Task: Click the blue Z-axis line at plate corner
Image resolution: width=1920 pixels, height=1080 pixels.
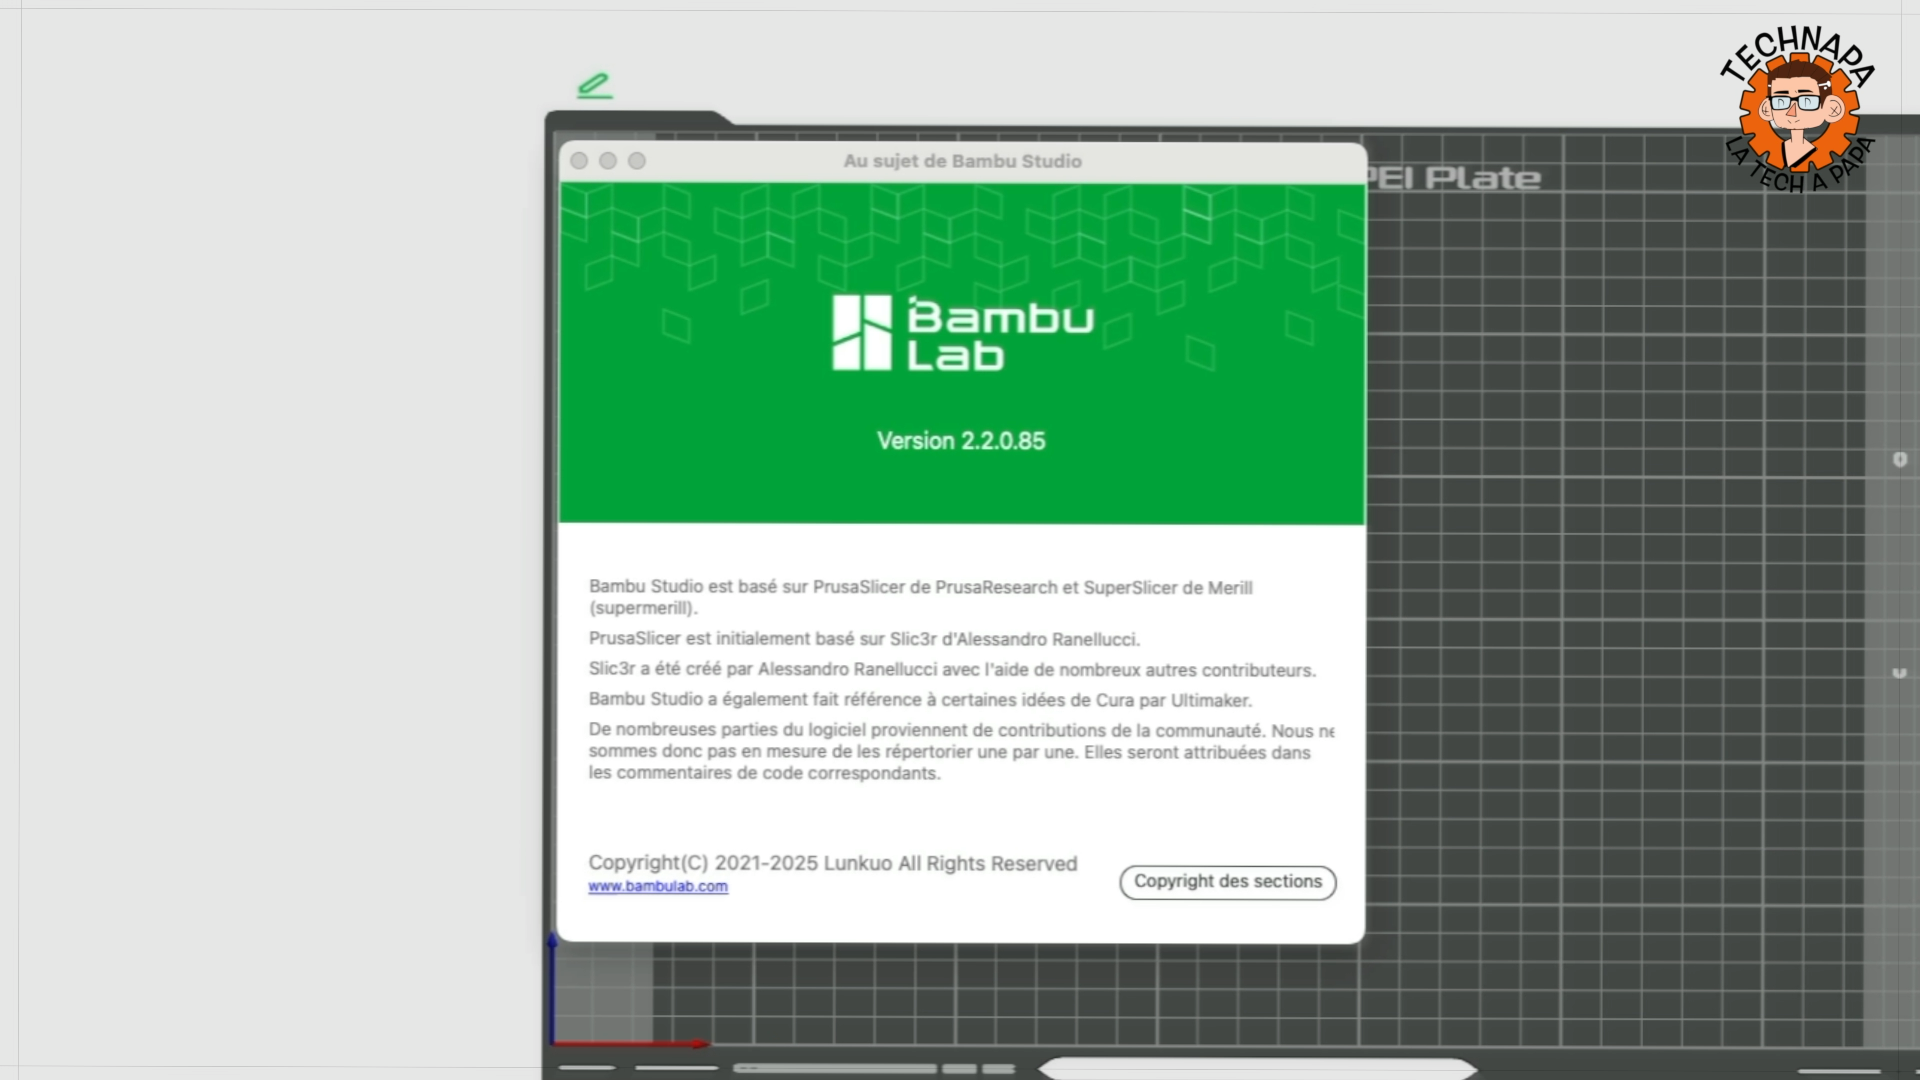Action: point(552,985)
